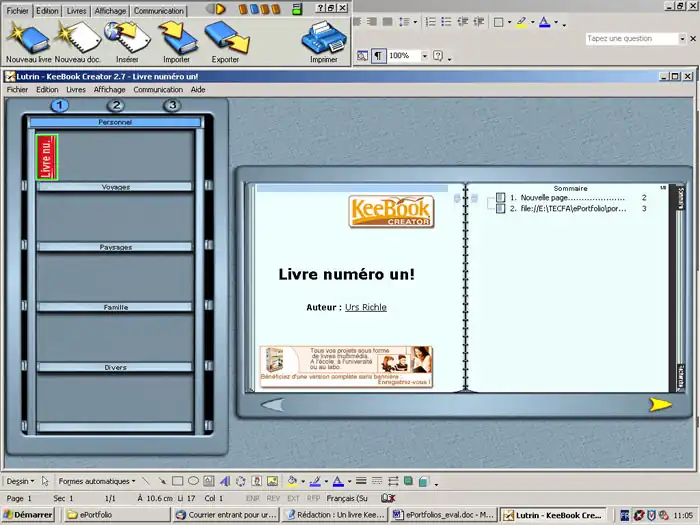Click the Importer book icon
Viewport: 700px width, 525px height.
pos(176,37)
